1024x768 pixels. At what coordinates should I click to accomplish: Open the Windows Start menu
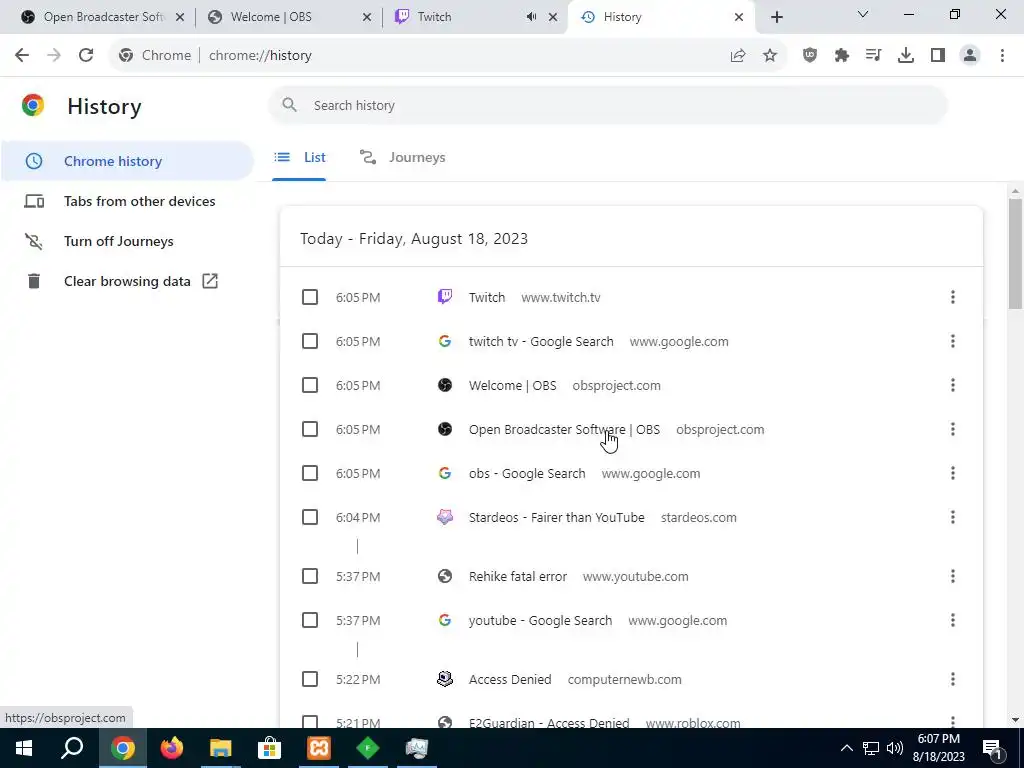[24, 748]
